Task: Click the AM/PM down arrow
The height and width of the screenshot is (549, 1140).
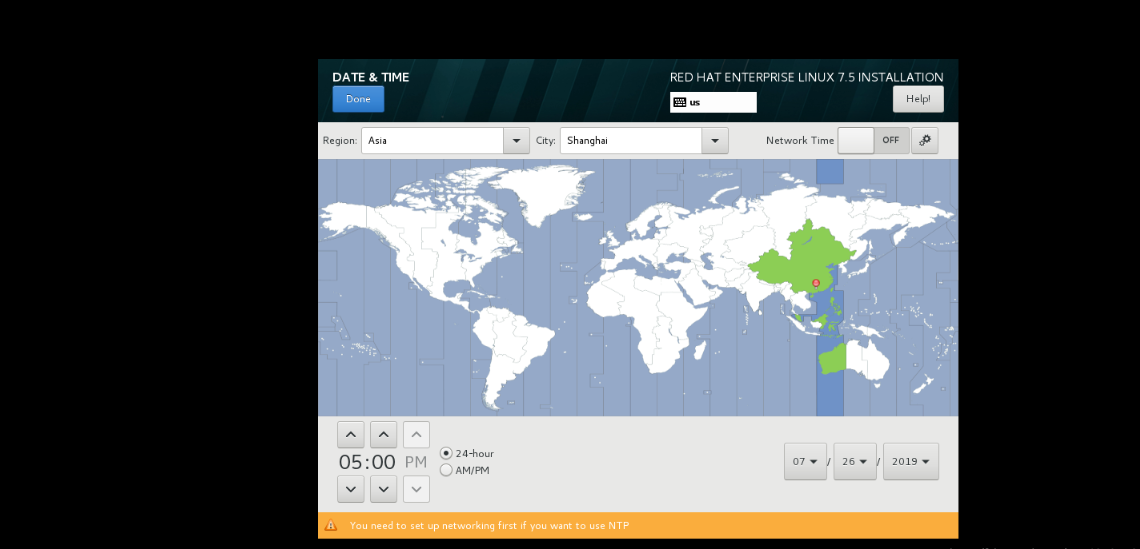Action: click(x=416, y=489)
